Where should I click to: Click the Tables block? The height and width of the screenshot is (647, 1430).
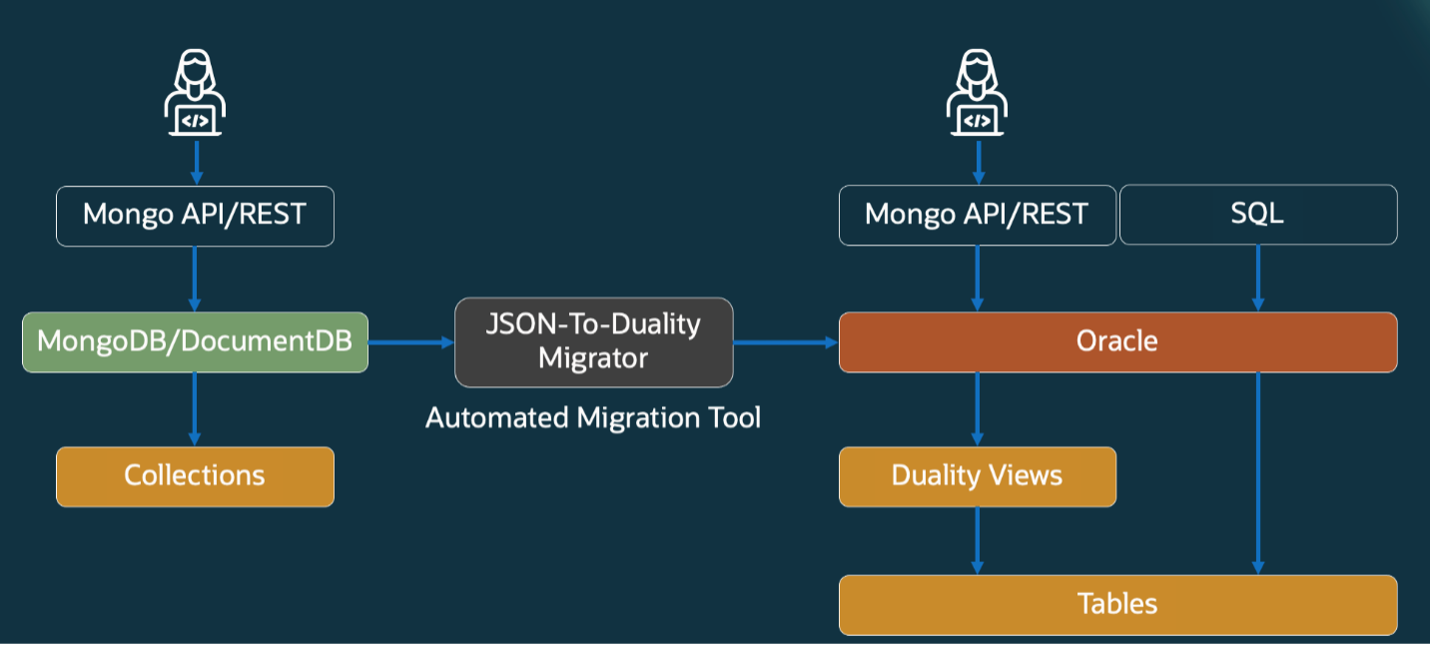(1117, 604)
